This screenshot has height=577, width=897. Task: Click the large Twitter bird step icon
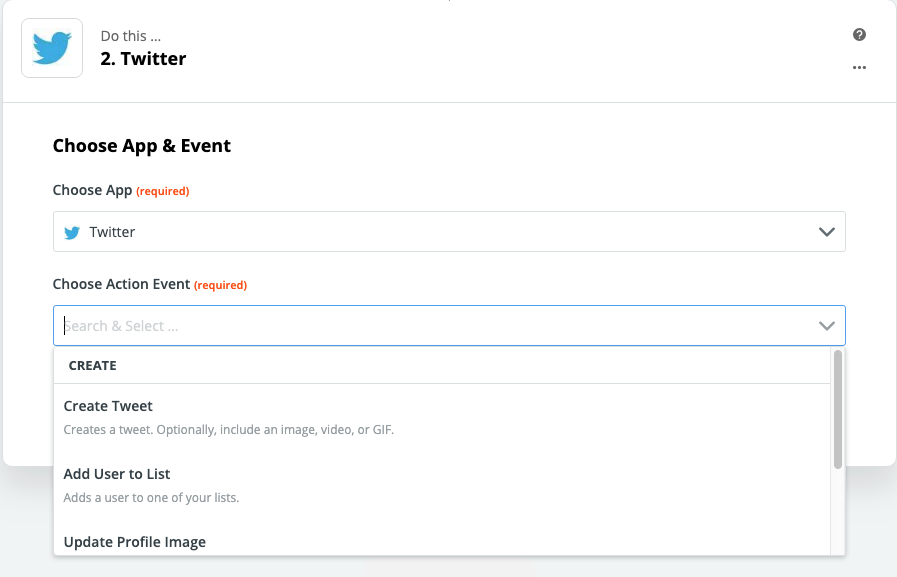coord(52,48)
